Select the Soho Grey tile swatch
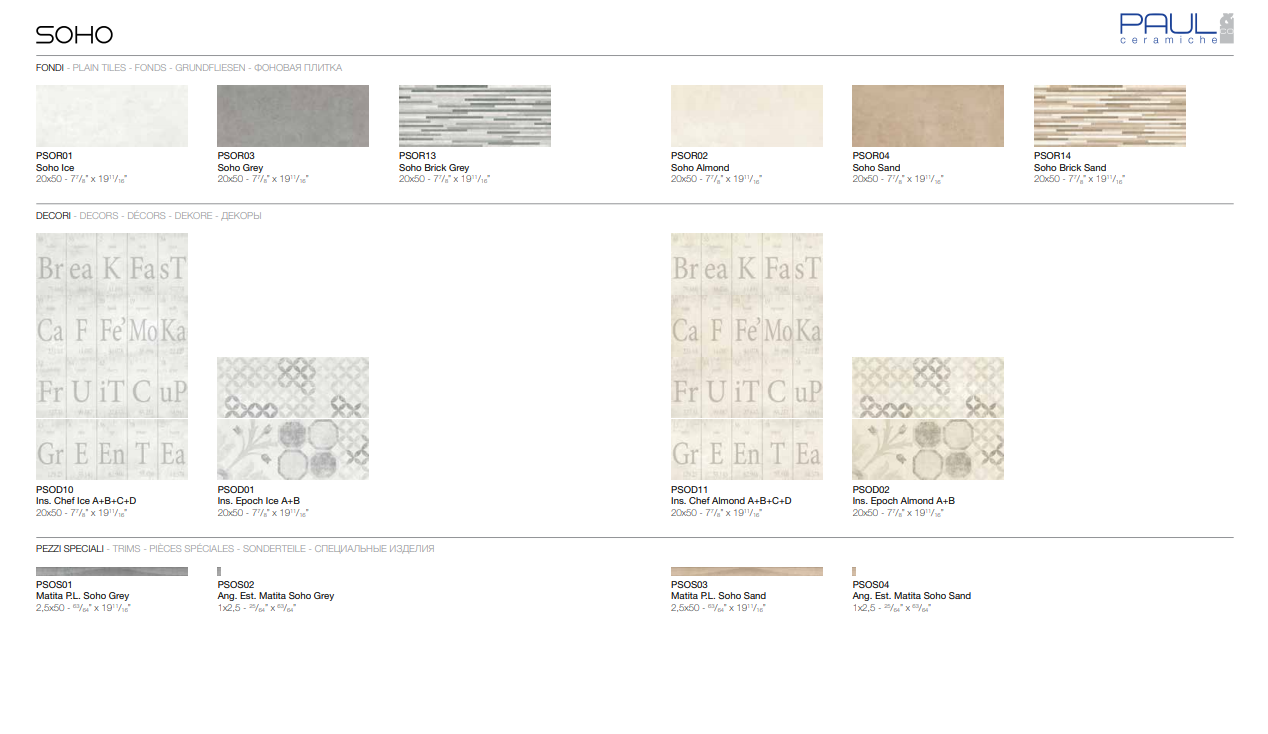The height and width of the screenshot is (734, 1268). [293, 116]
